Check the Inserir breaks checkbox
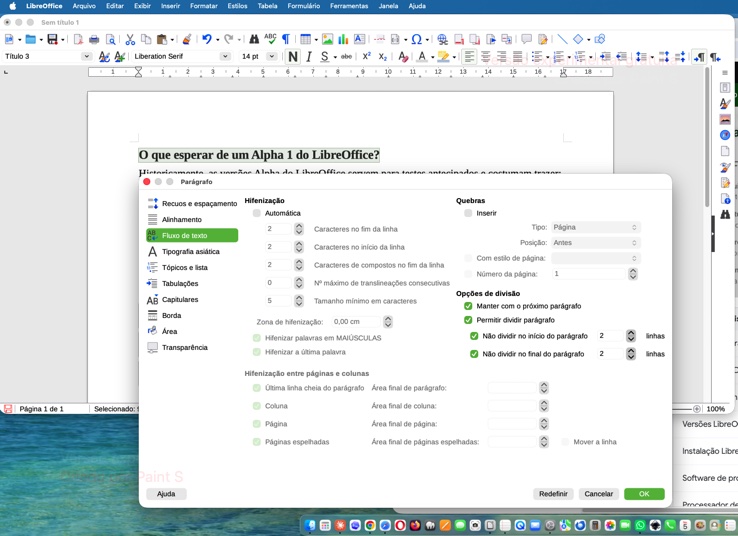 click(468, 213)
